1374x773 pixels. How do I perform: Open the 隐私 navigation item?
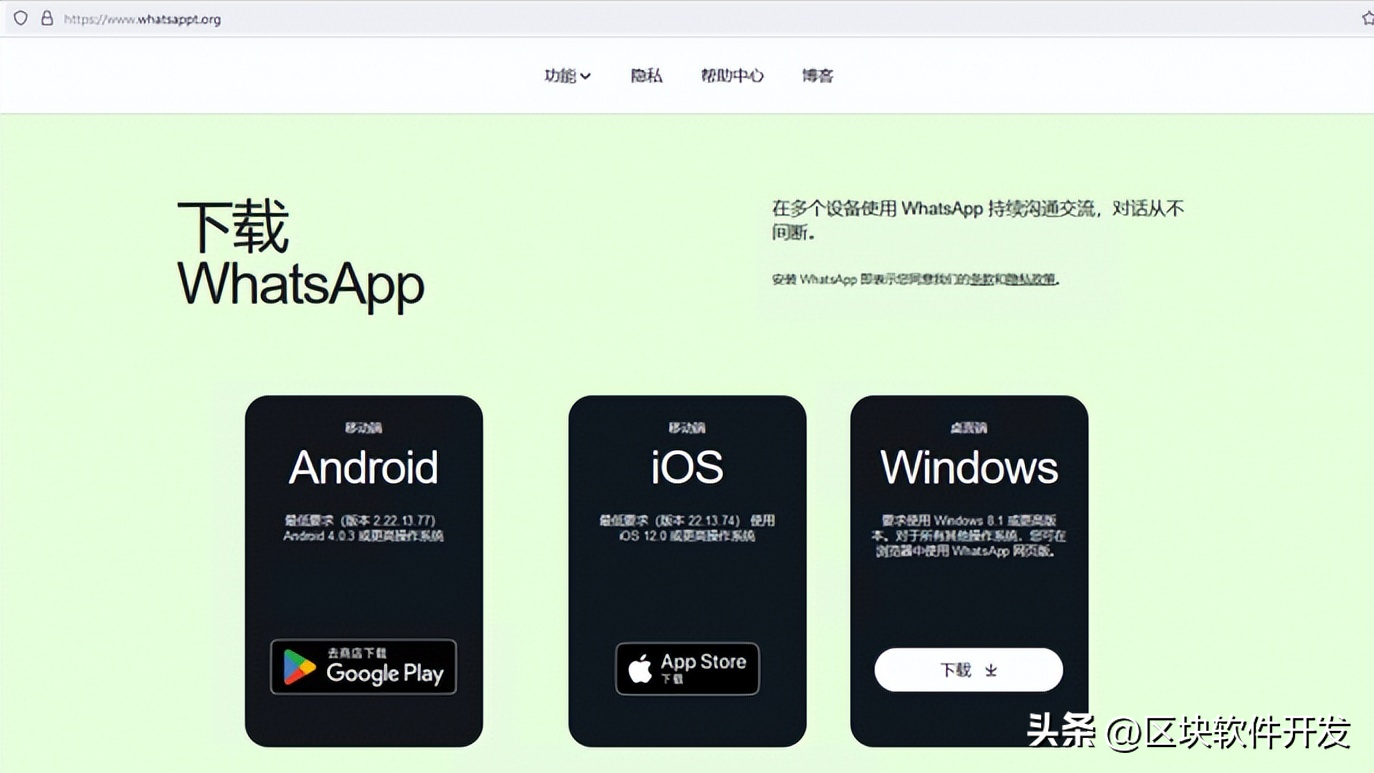pos(646,76)
